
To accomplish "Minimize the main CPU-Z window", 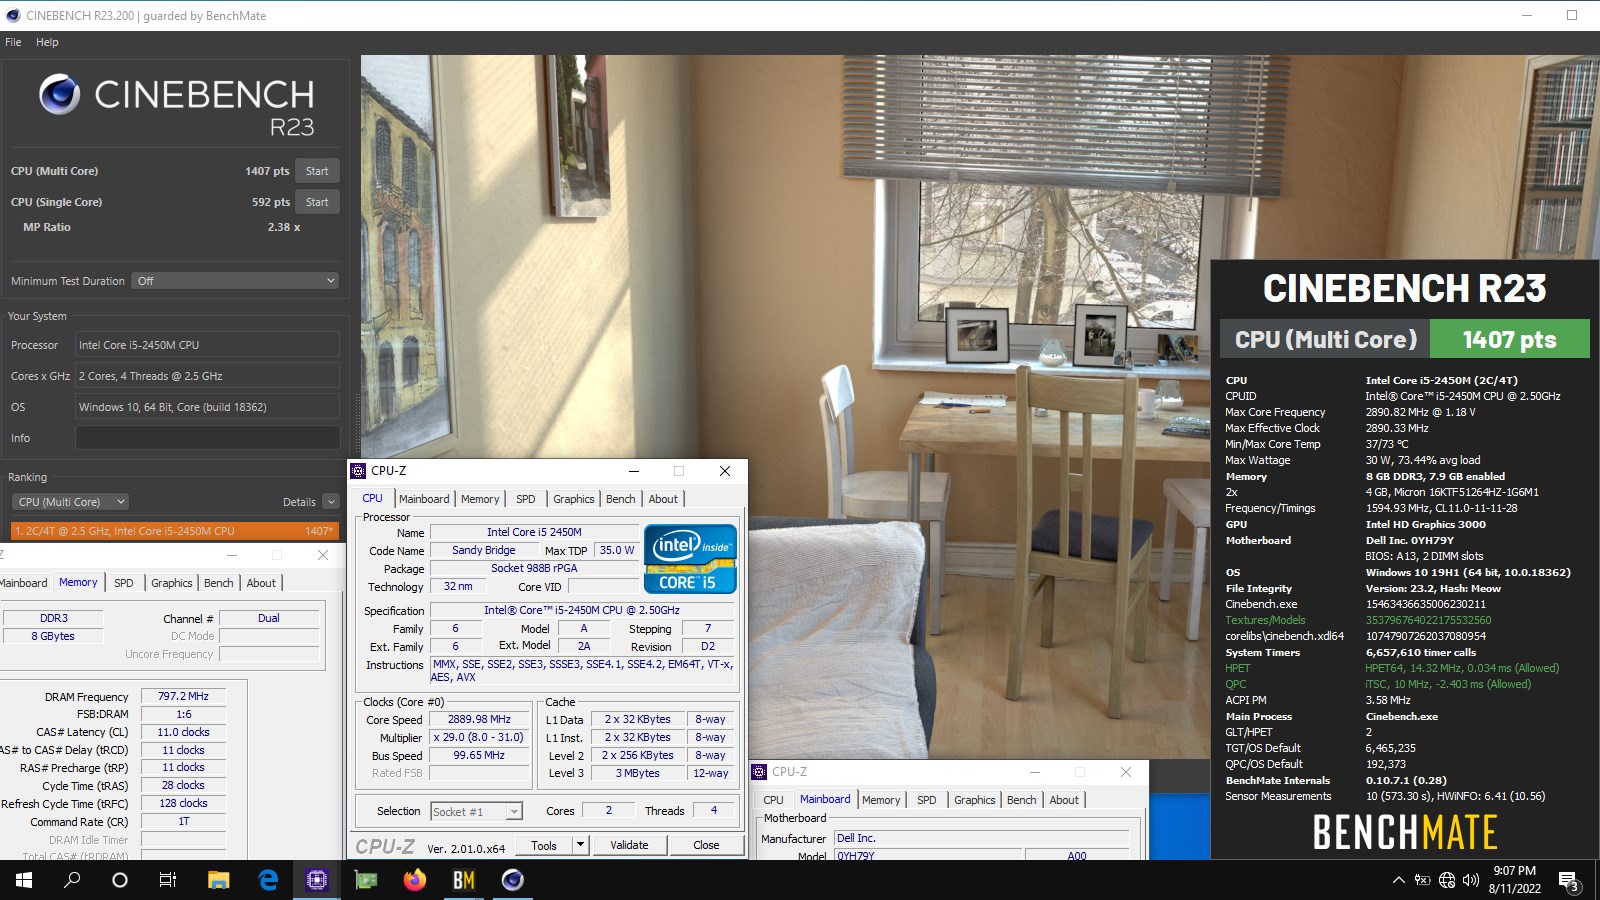I will pos(633,471).
